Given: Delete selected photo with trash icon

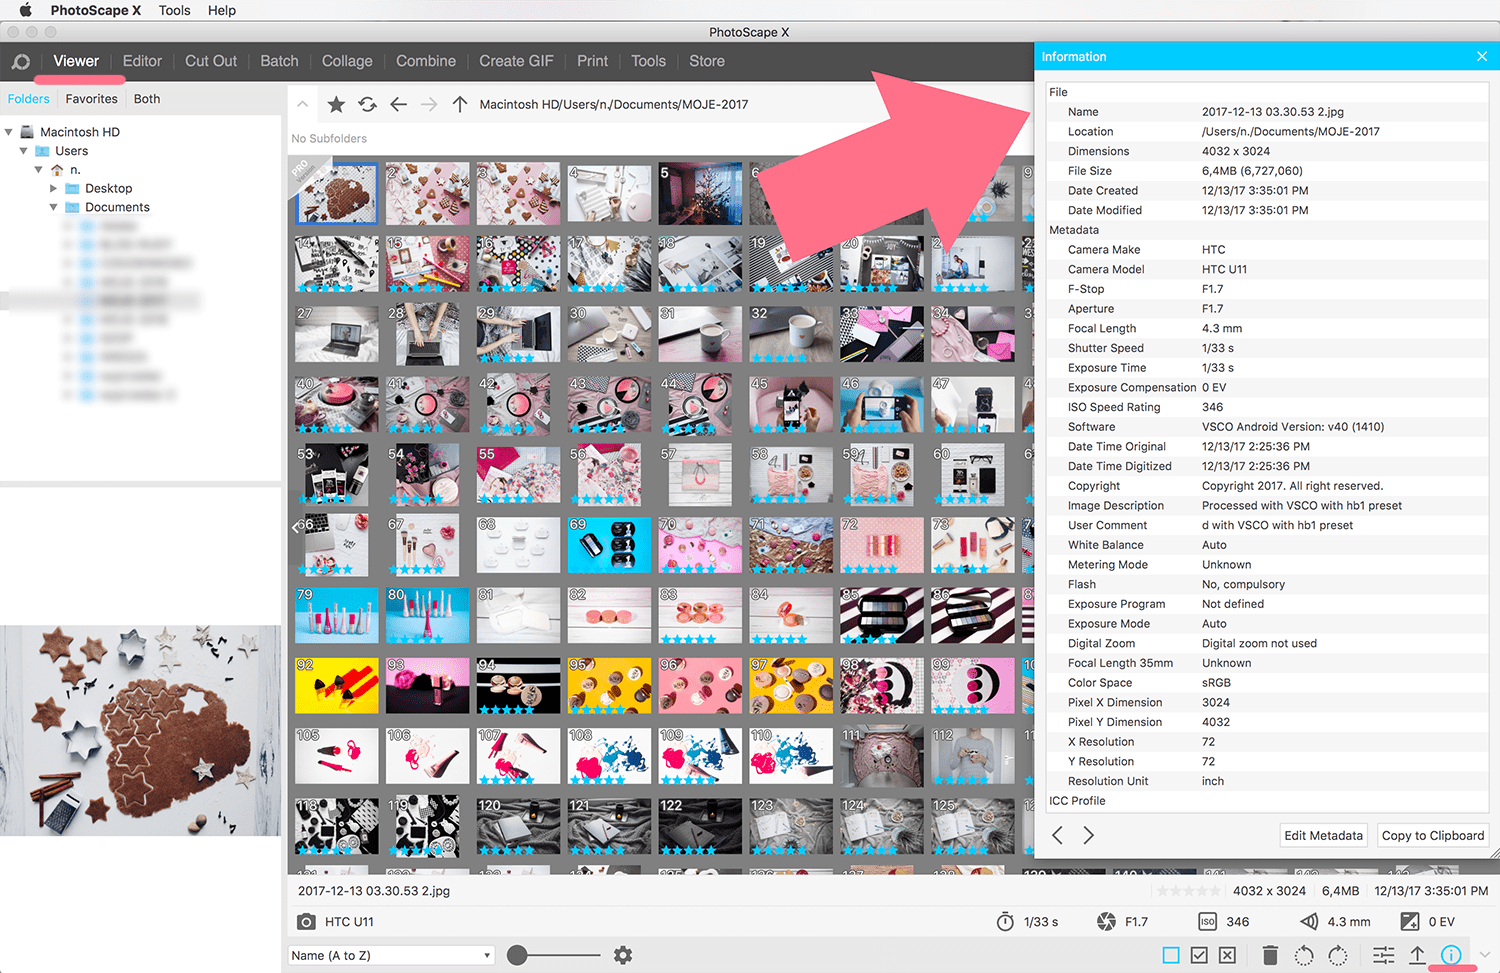Looking at the screenshot, I should (x=1270, y=955).
